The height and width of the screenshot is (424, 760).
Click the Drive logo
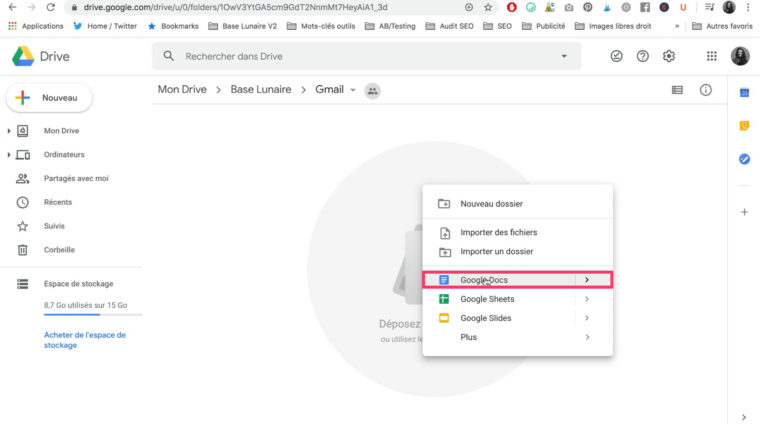click(x=41, y=56)
